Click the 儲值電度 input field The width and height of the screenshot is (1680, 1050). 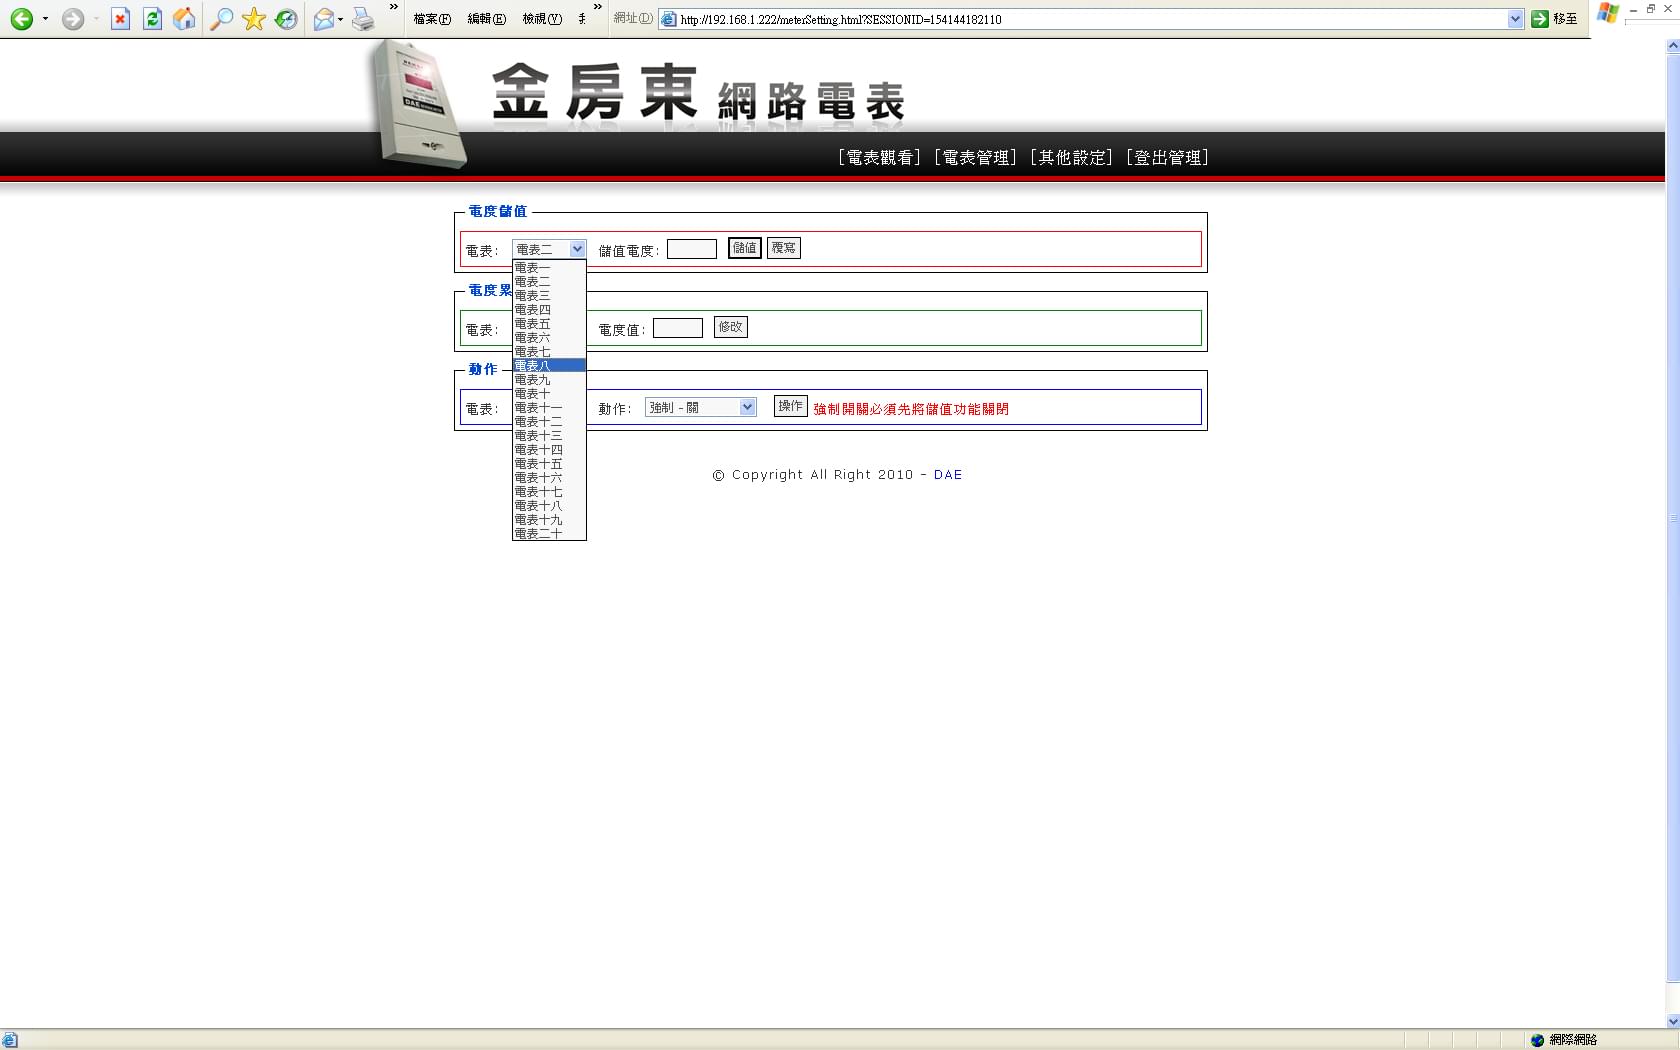(691, 249)
